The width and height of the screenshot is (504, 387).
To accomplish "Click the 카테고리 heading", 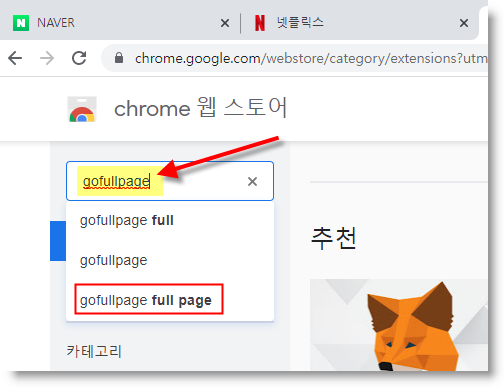I will click(94, 351).
